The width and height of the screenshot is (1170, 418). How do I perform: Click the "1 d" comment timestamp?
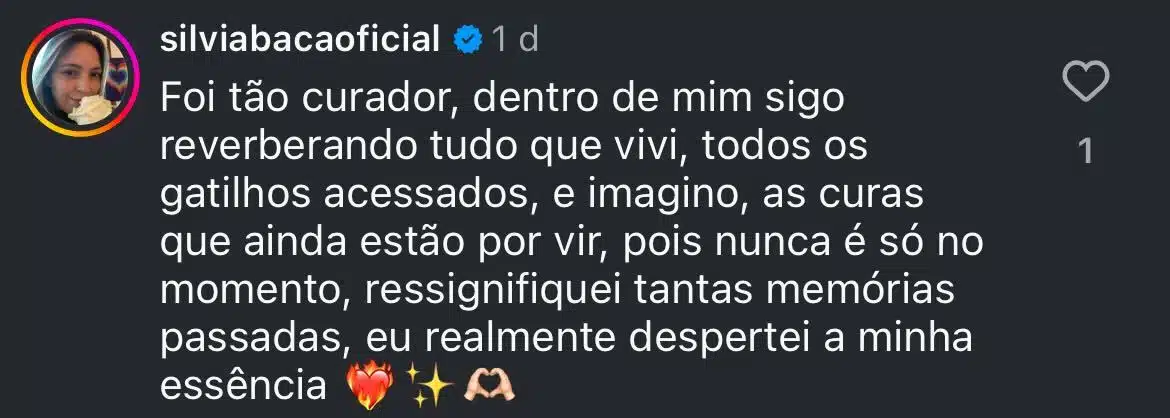[x=515, y=40]
